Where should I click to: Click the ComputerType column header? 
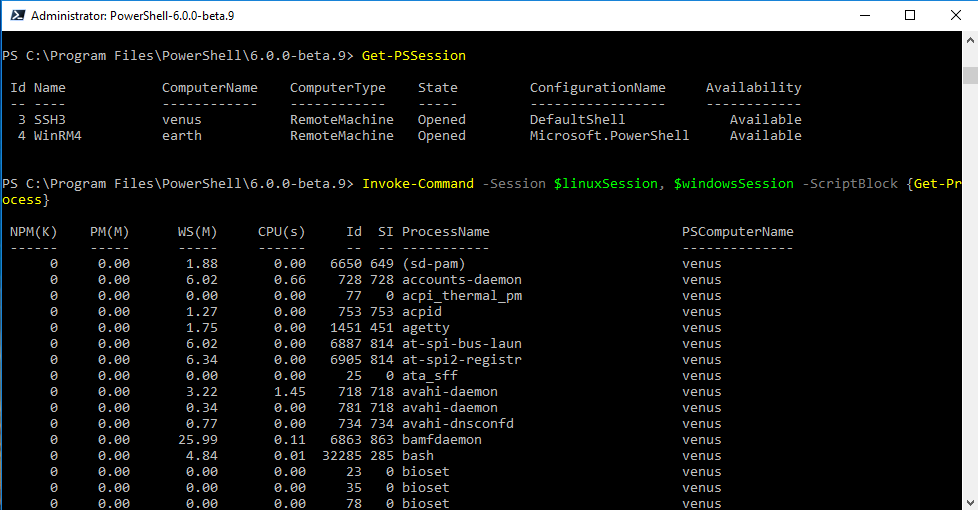tap(337, 88)
